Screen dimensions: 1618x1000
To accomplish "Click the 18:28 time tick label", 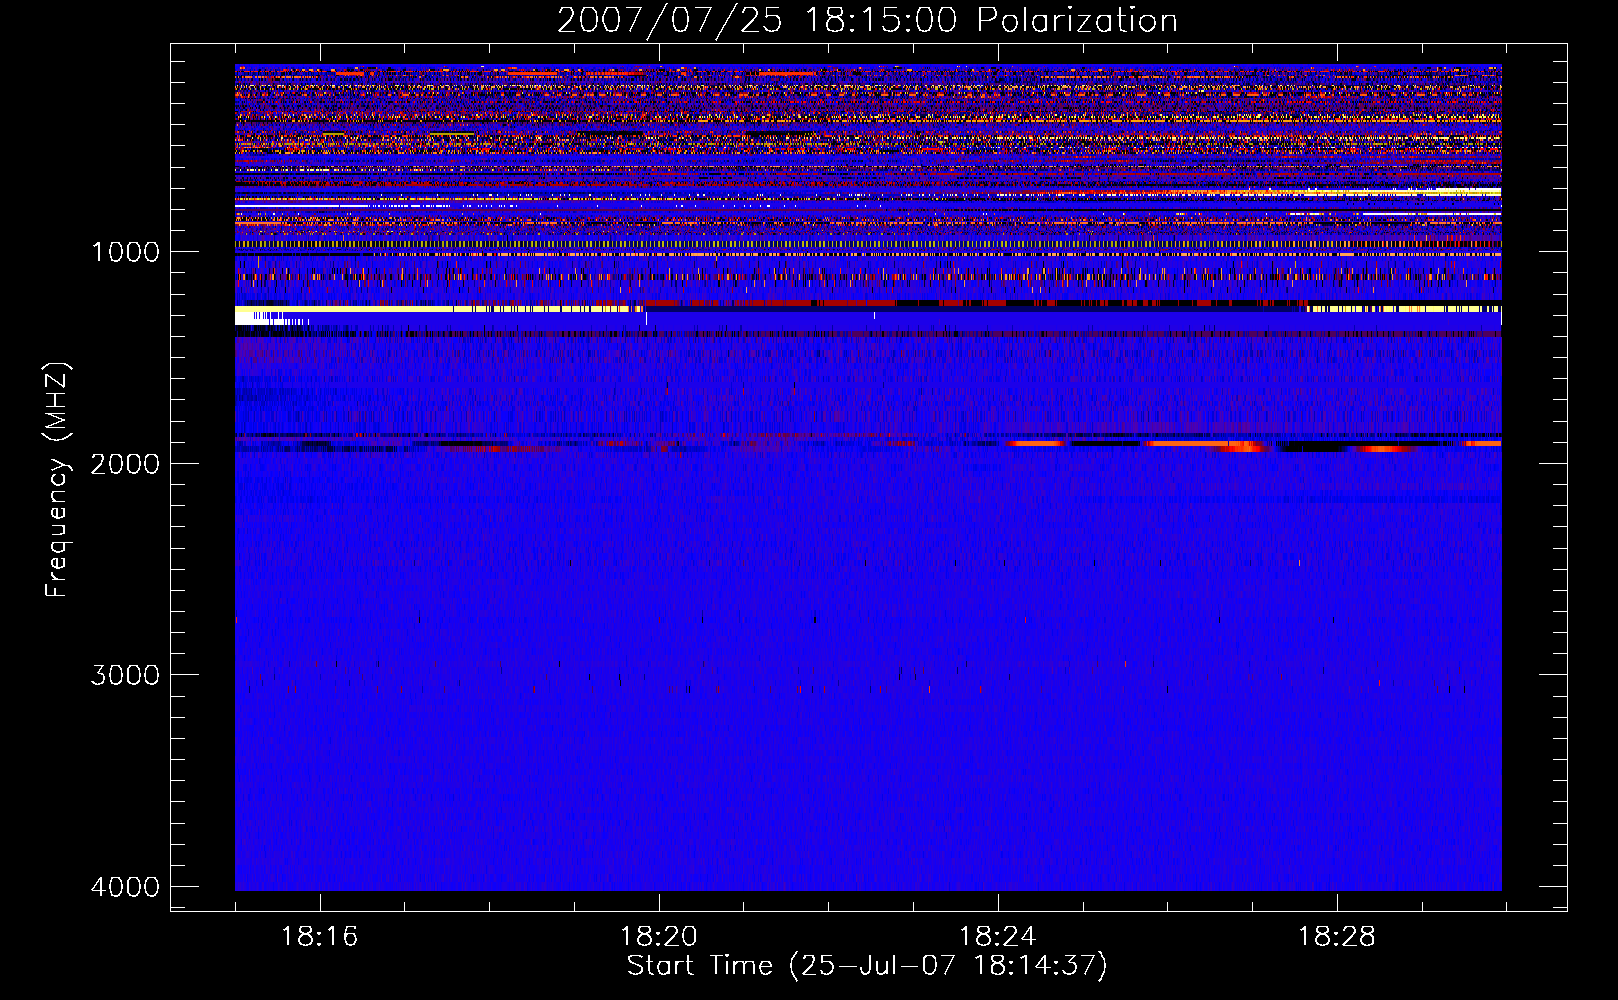I will click(1337, 937).
